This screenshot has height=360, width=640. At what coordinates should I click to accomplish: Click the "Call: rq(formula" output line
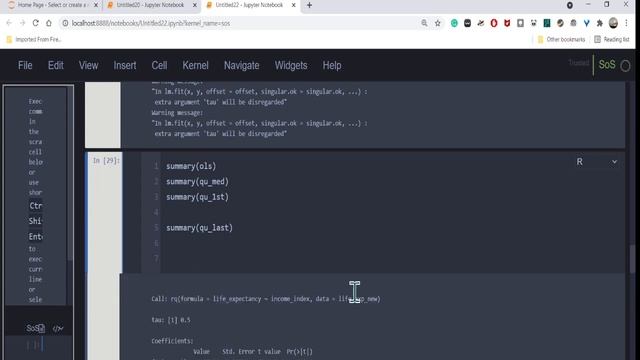[x=266, y=299]
